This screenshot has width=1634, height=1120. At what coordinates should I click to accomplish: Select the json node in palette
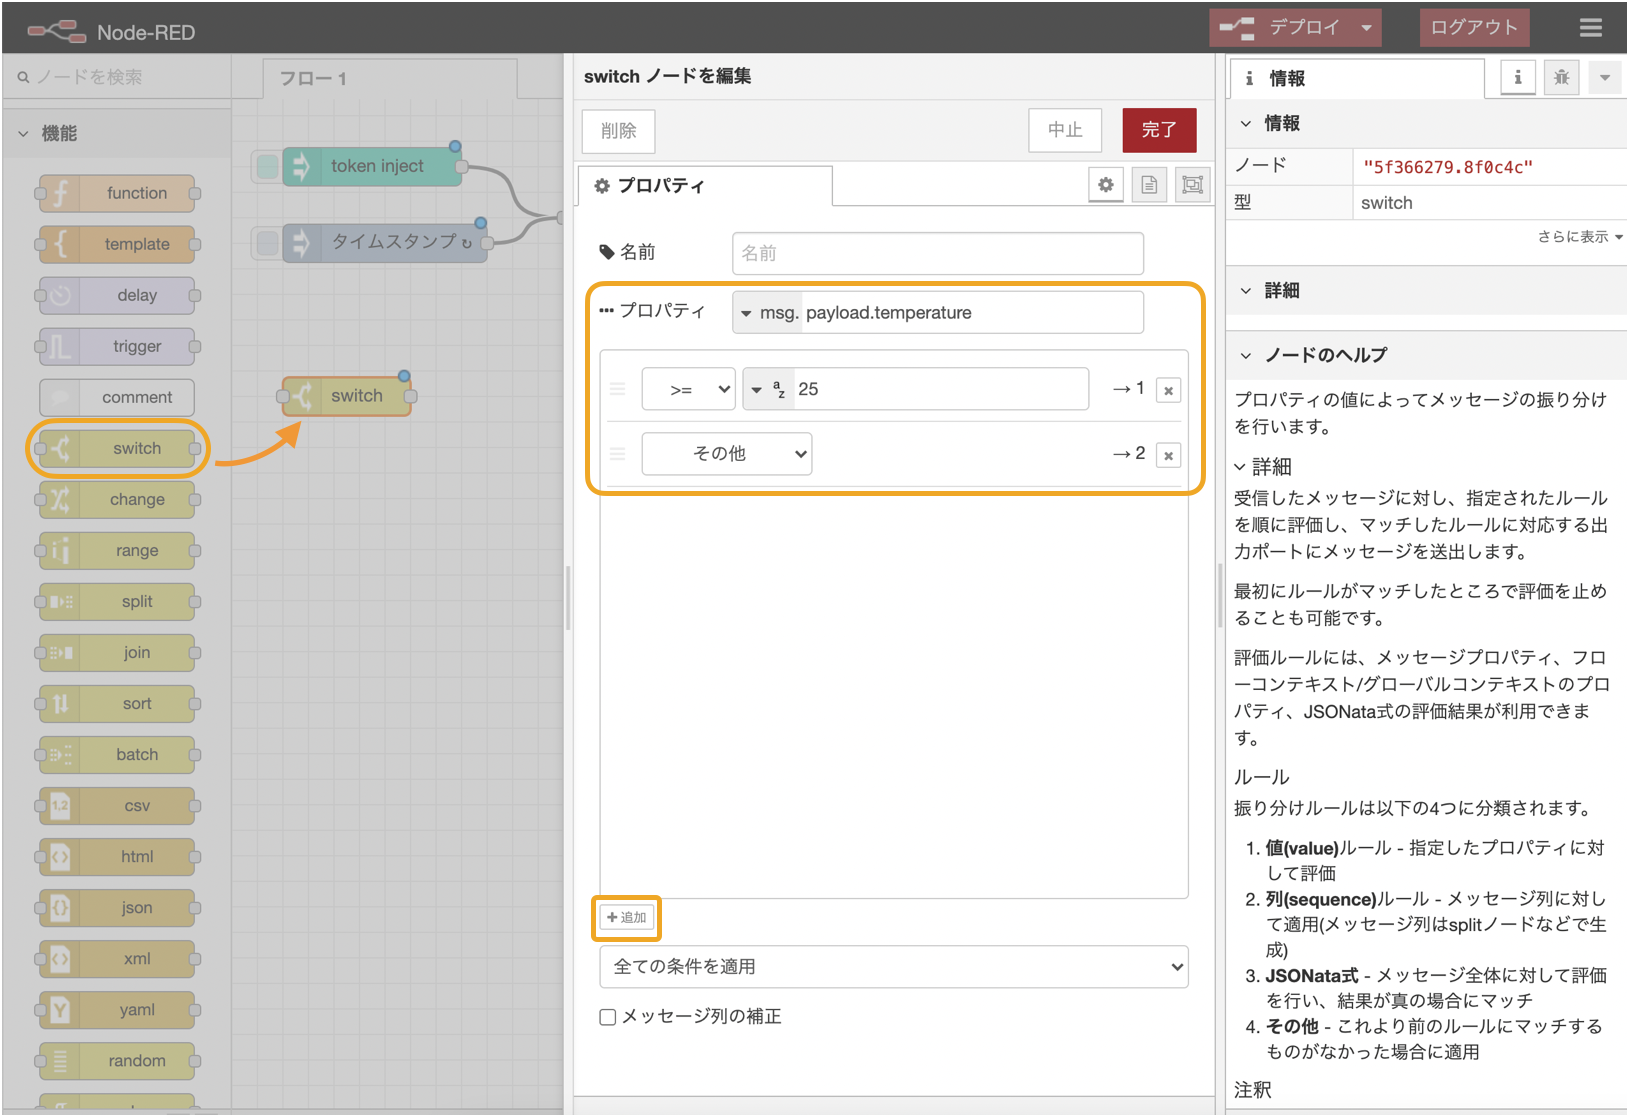click(x=118, y=907)
